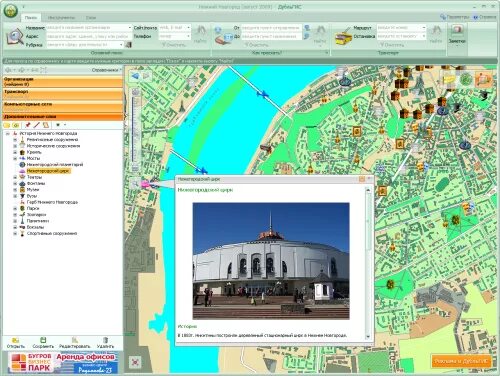Click the Параметры link at top right
Image resolution: width=500 pixels, height=376 pixels.
point(454,17)
